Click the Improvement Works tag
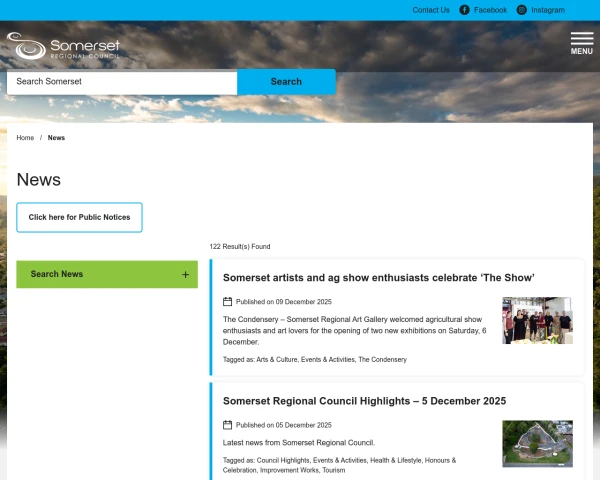This screenshot has width=600, height=480. (x=289, y=470)
